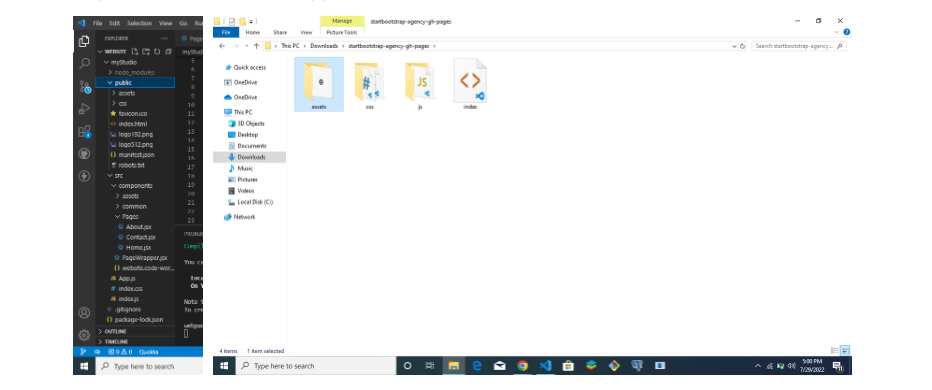Viewport: 932px width, 390px height.
Task: Open the Search view in VS Code
Action: pyautogui.click(x=84, y=64)
